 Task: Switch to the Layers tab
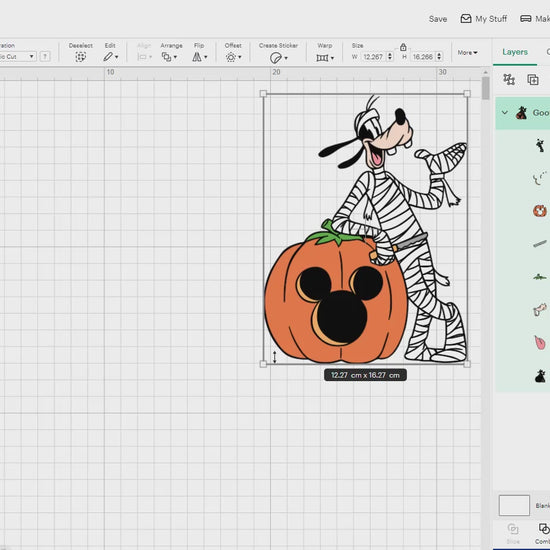click(515, 52)
